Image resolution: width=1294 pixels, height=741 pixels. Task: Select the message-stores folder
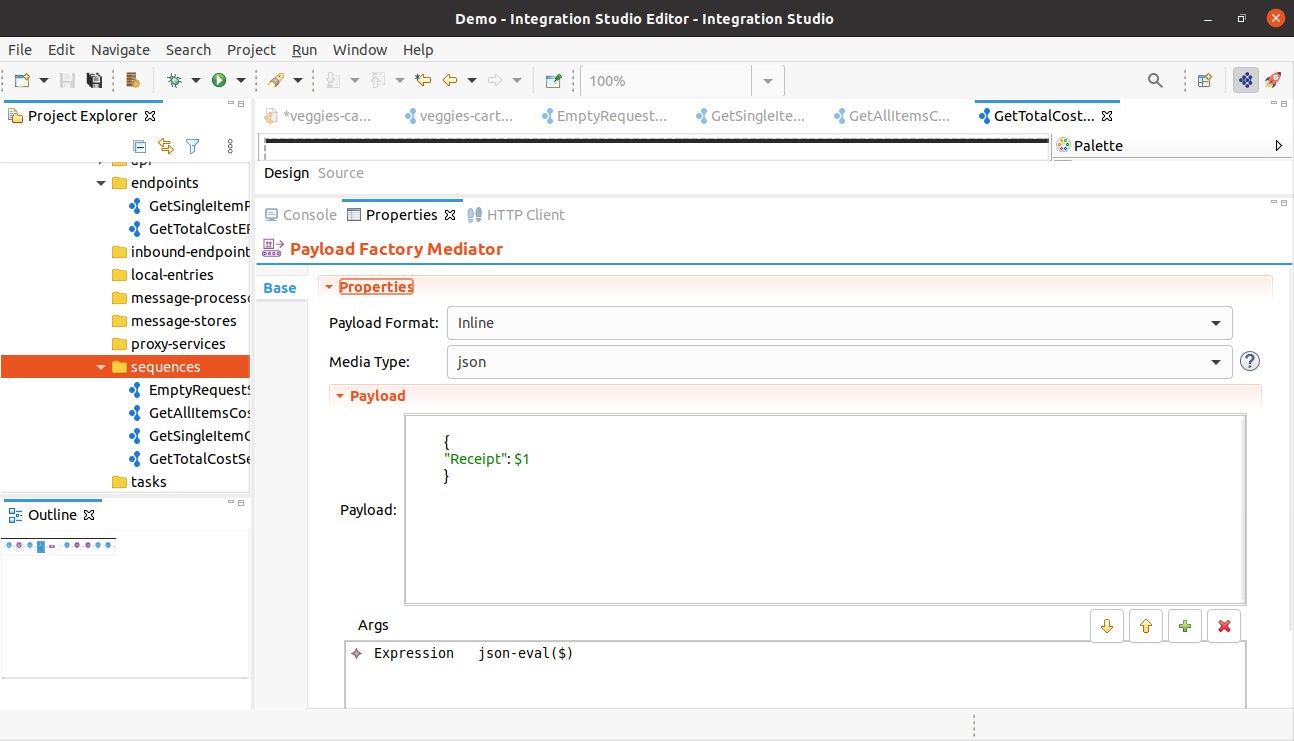click(173, 321)
